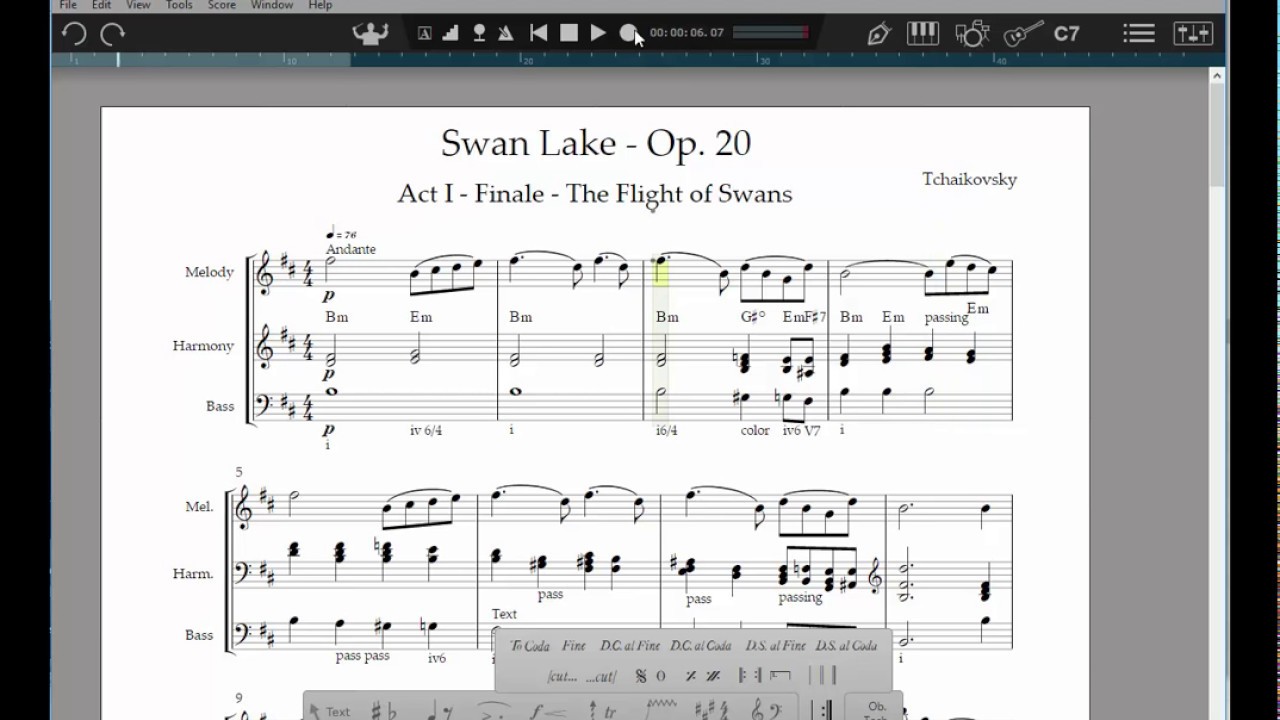Click the C7 chord symbol tool
This screenshot has height=720, width=1280.
coord(1067,34)
